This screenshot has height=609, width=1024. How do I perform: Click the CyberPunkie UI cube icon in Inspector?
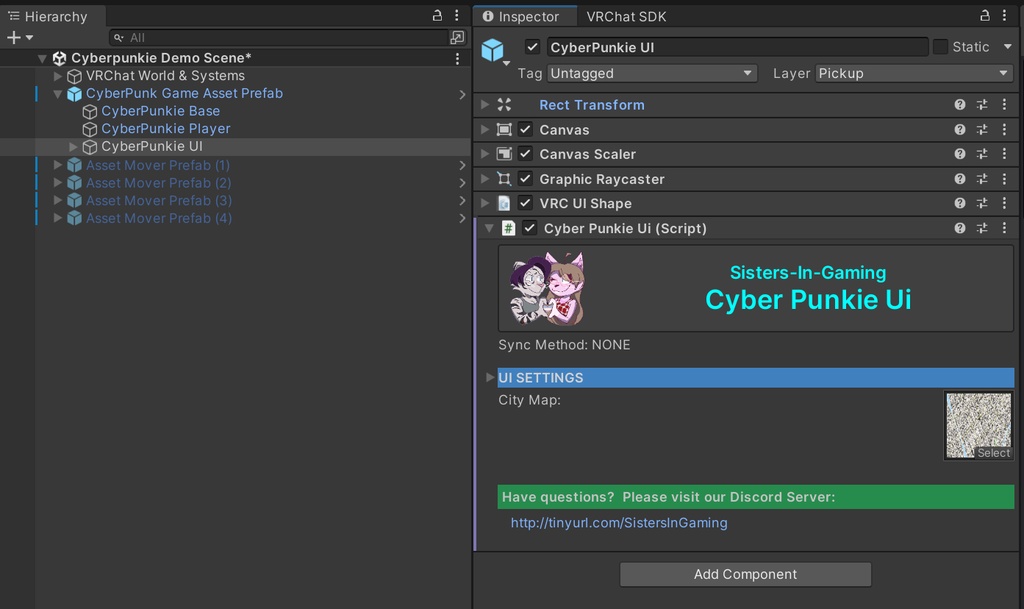pyautogui.click(x=494, y=46)
